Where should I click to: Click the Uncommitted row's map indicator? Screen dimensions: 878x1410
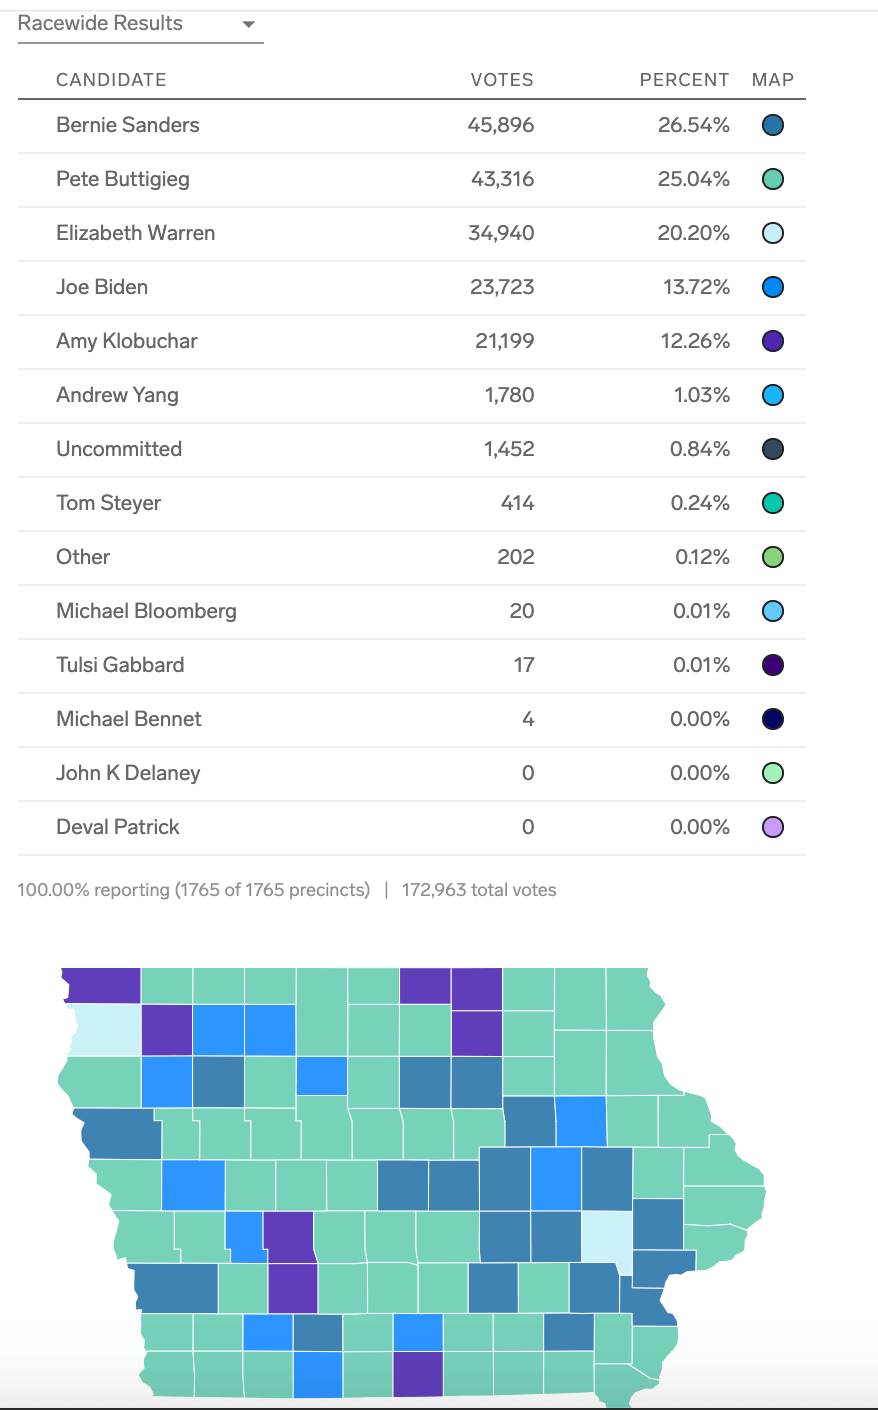tap(772, 449)
